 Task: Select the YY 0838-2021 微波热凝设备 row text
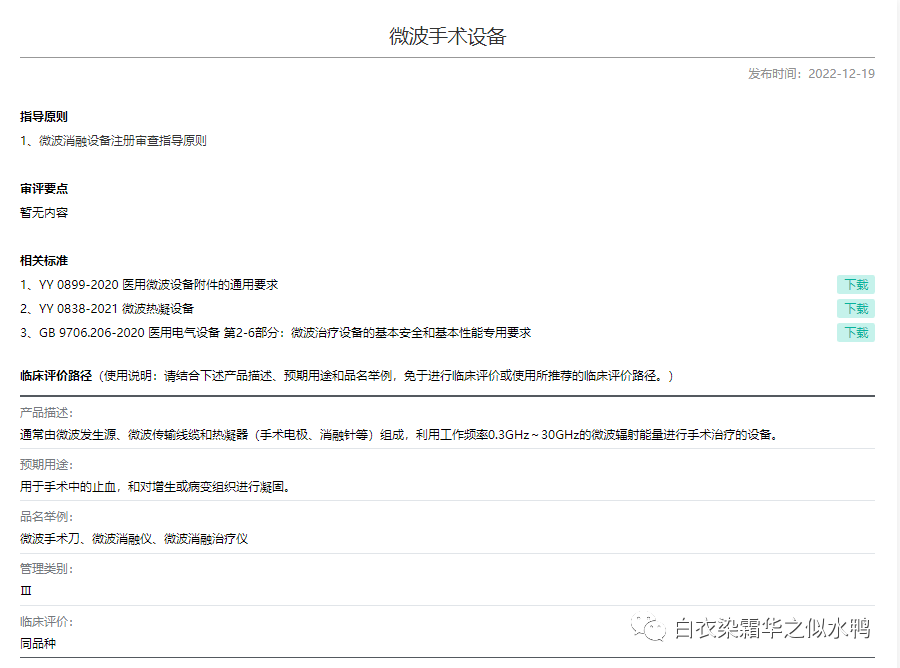pyautogui.click(x=107, y=309)
